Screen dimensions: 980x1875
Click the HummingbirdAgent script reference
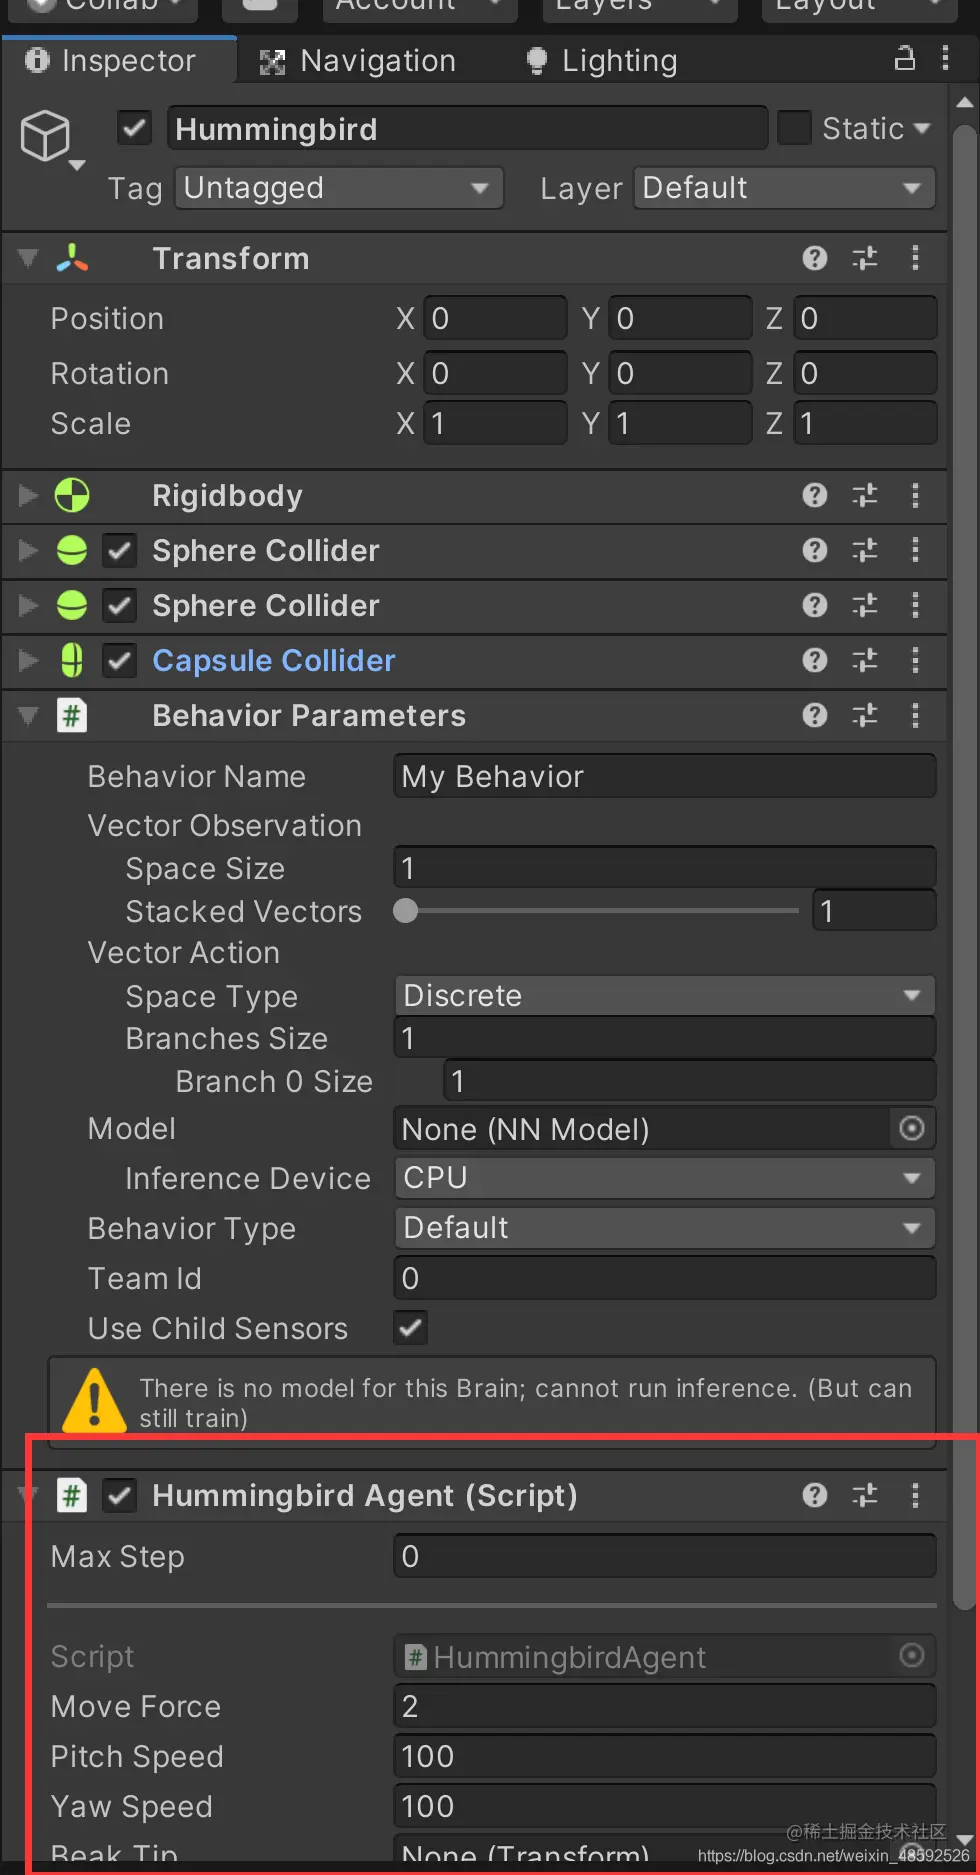(x=650, y=1657)
